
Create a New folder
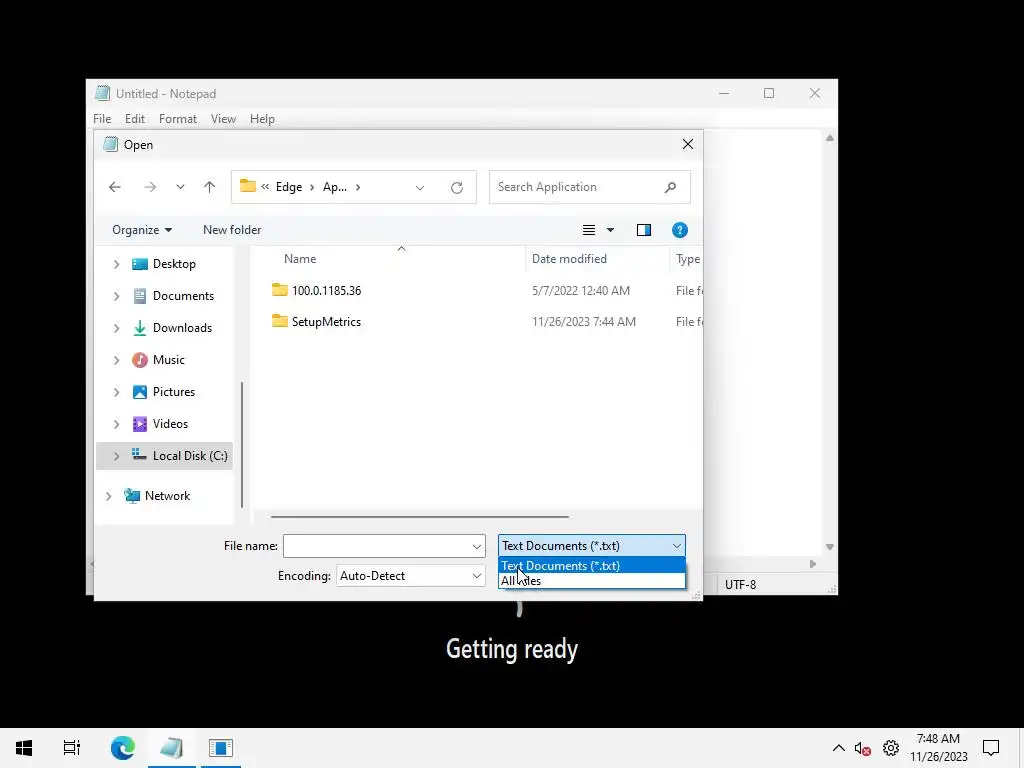coord(232,230)
